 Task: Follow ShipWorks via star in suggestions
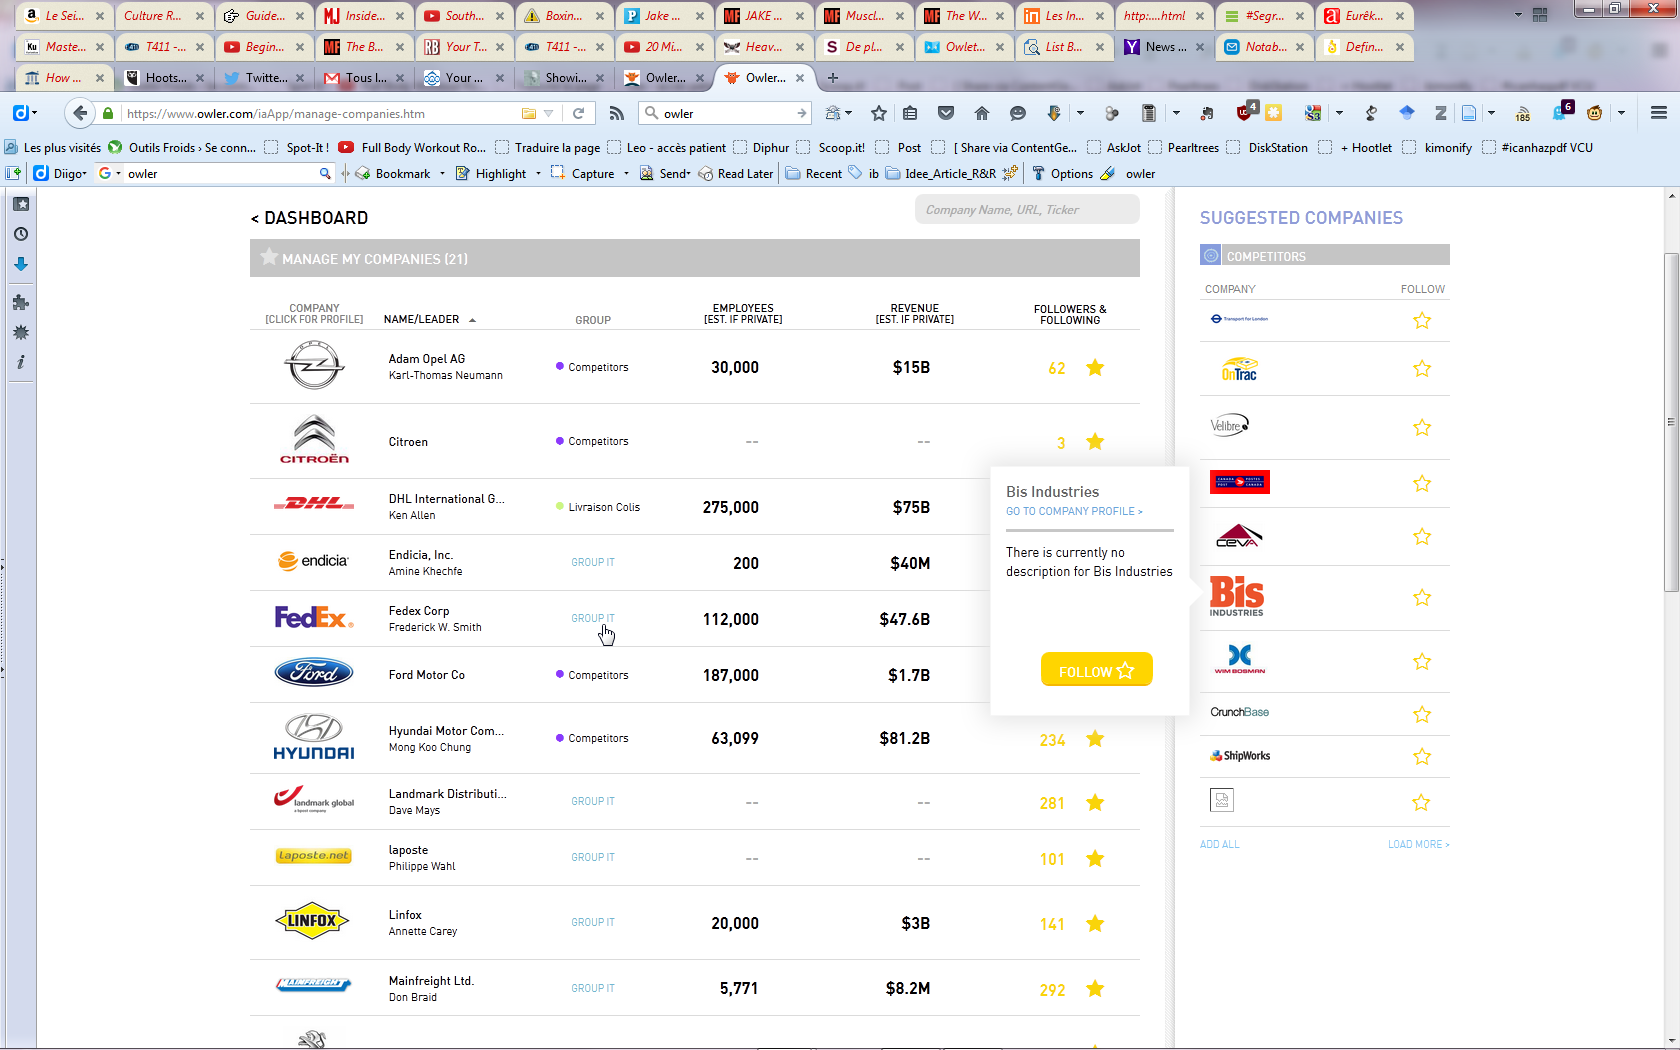1421,756
